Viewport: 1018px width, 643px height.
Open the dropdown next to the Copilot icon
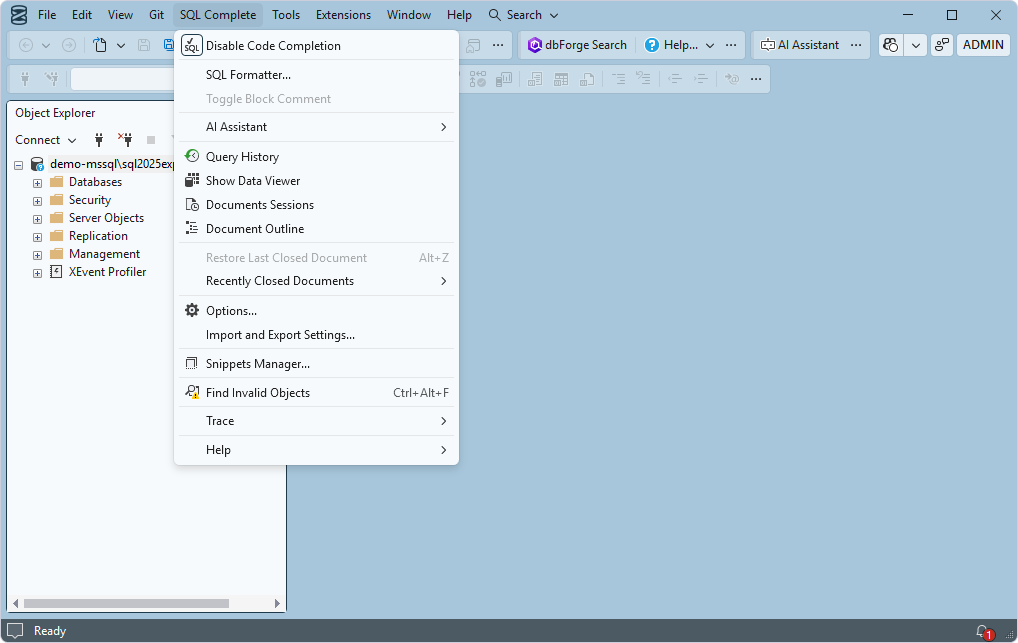[915, 45]
